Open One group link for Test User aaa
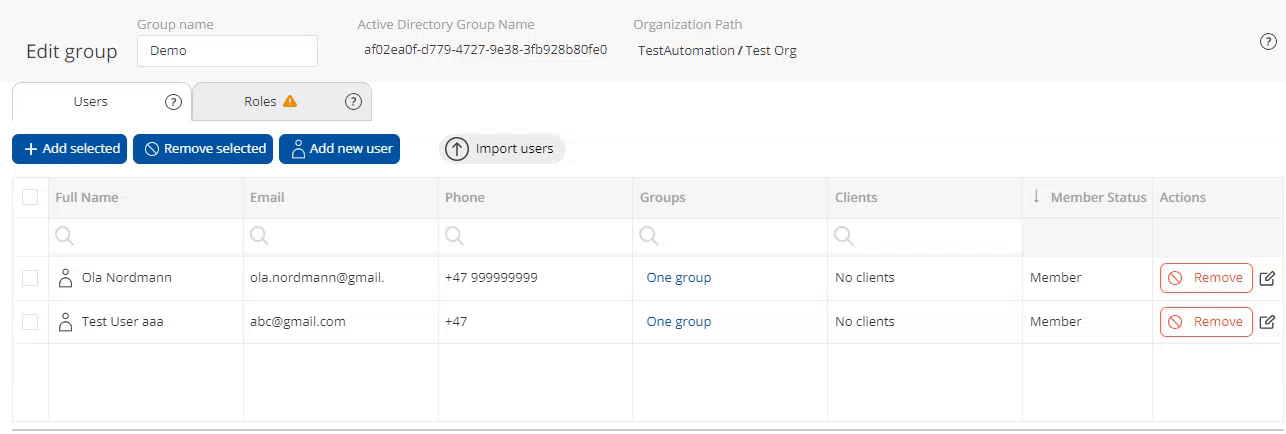 pos(678,322)
